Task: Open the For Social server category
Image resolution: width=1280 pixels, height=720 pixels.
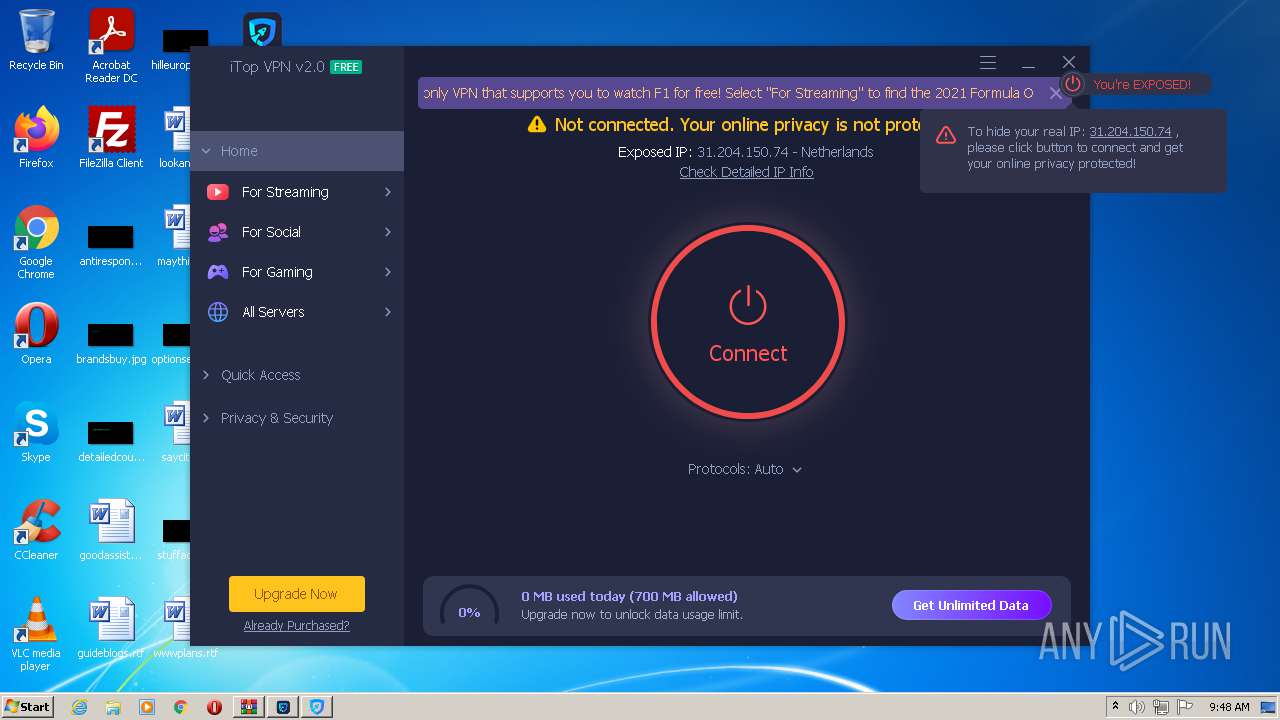Action: pyautogui.click(x=297, y=232)
